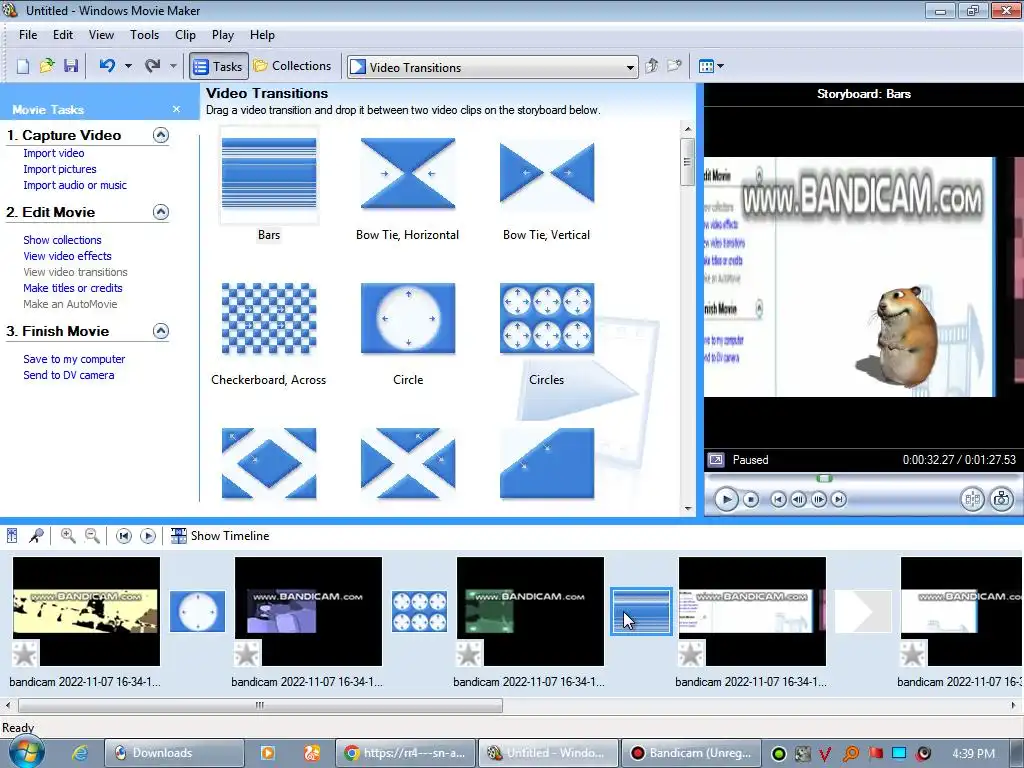Click Import audio or music link
Screen dimensions: 1024x768
75,185
